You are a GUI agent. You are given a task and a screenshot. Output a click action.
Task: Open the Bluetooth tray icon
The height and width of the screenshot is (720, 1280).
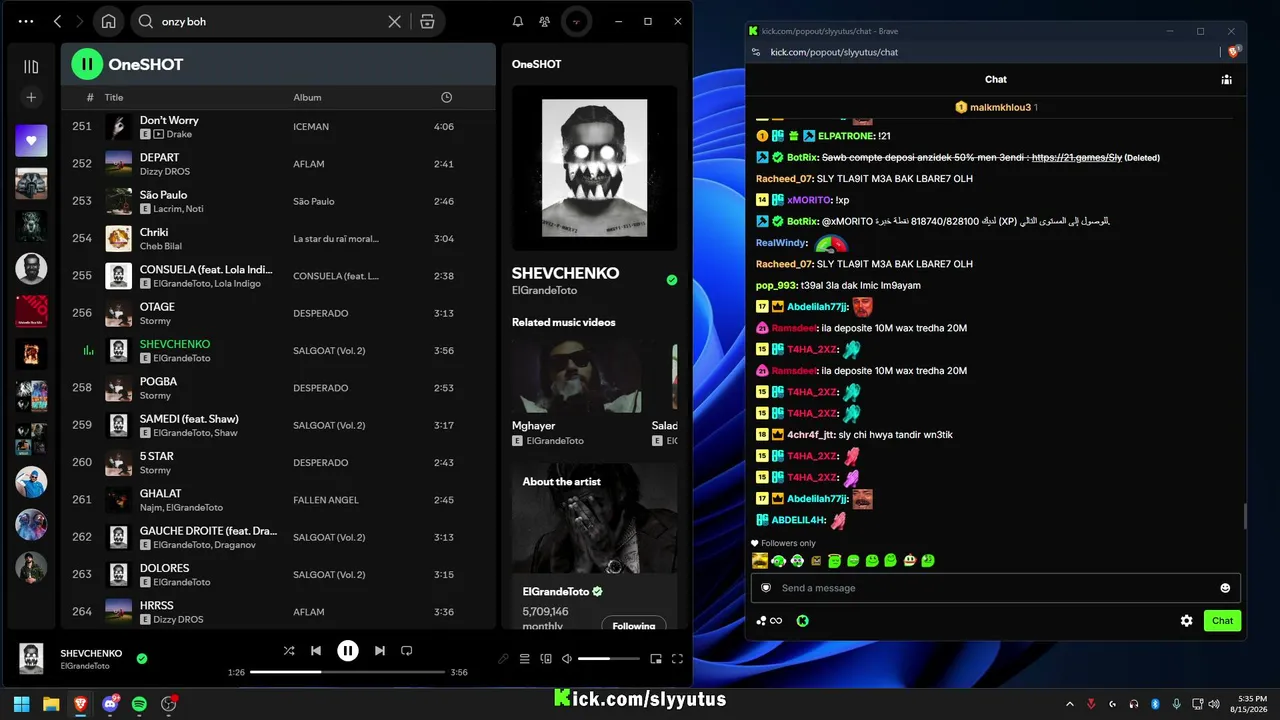click(x=1155, y=704)
